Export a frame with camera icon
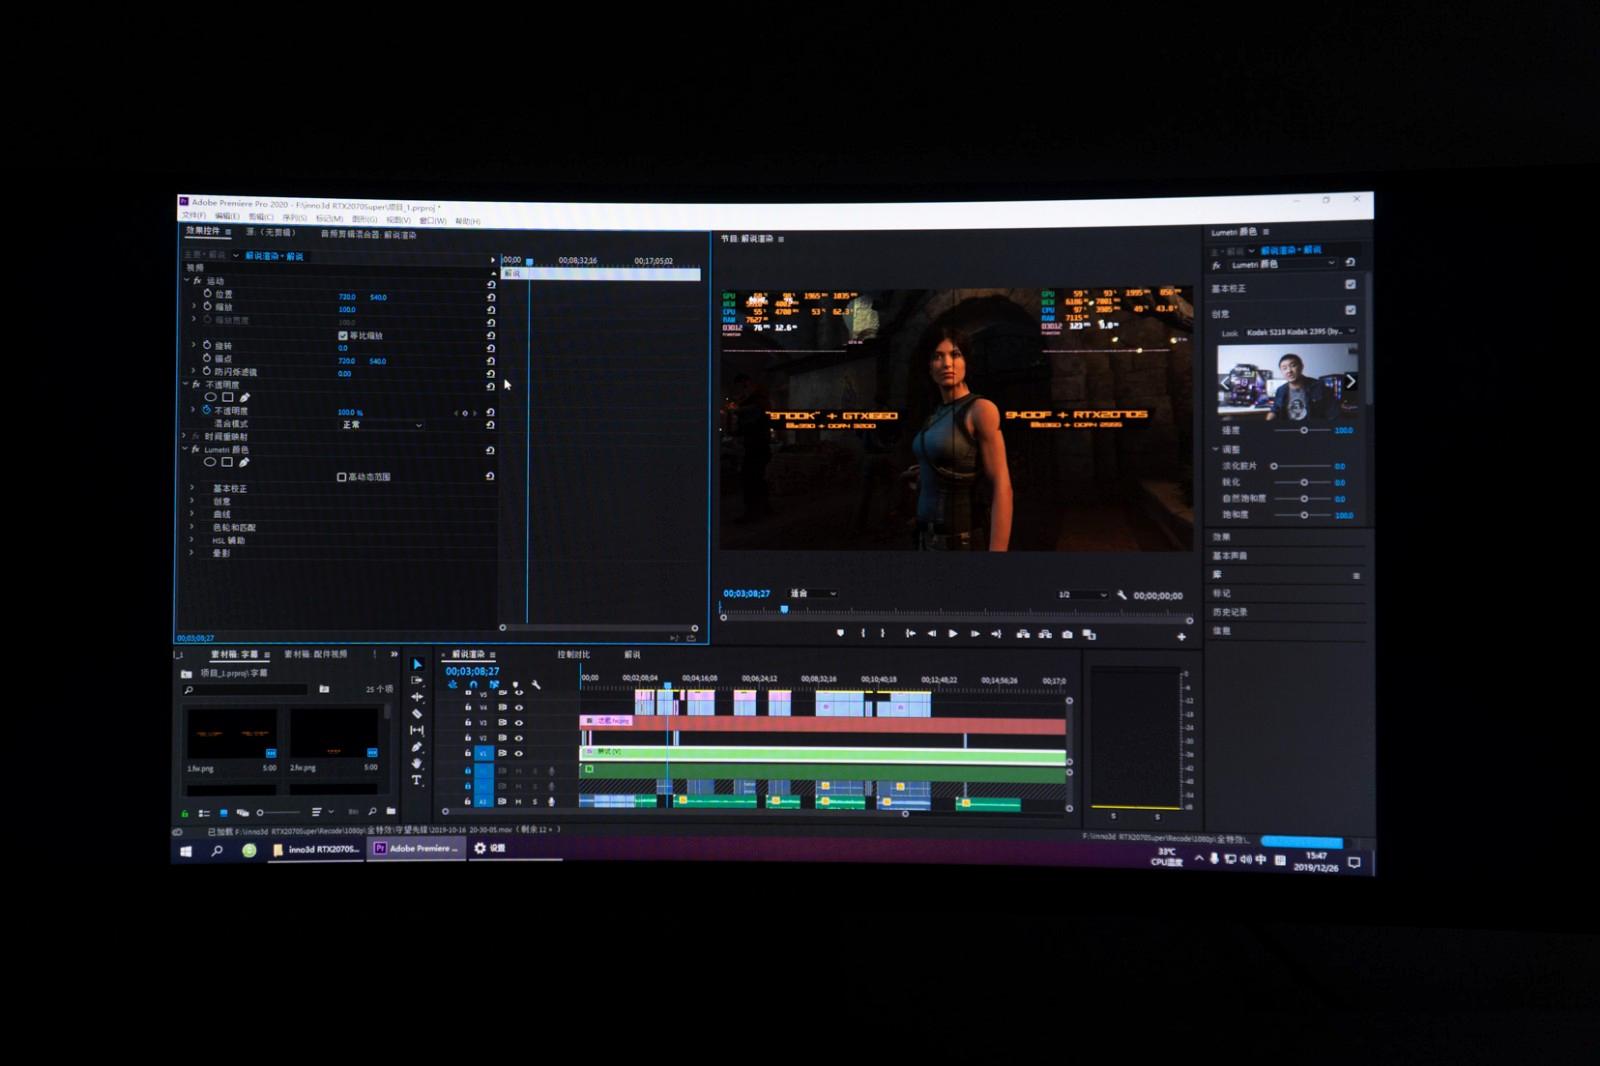This screenshot has width=1600, height=1066. coord(1067,634)
